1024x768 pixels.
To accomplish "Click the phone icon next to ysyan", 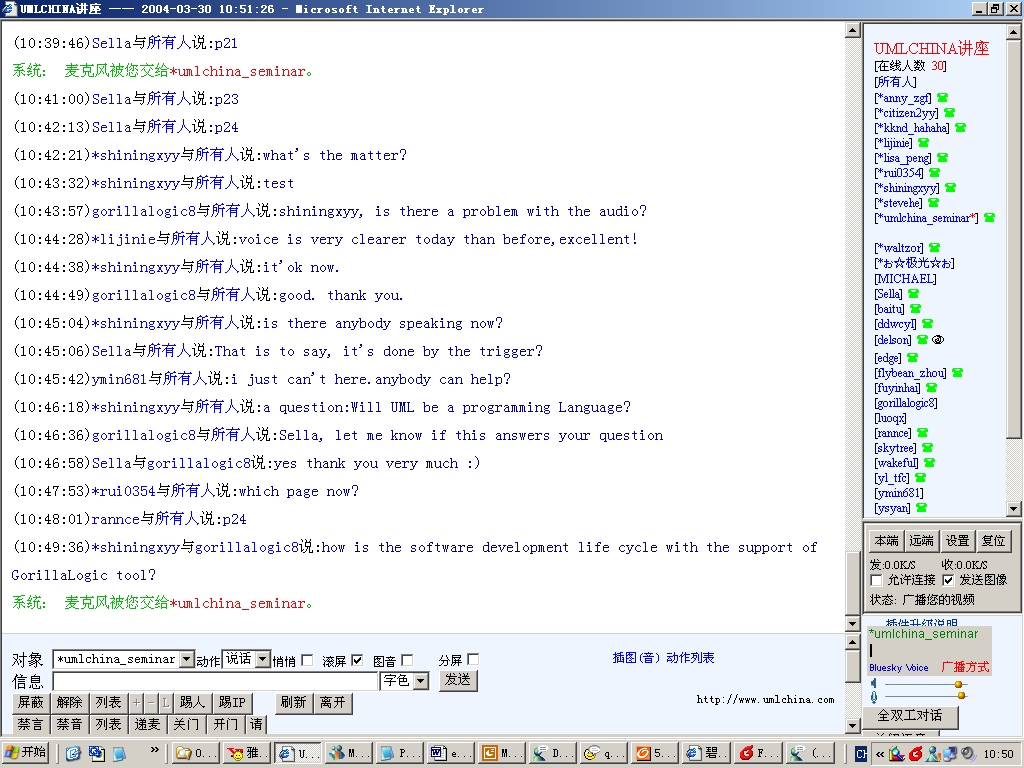I will coord(921,508).
